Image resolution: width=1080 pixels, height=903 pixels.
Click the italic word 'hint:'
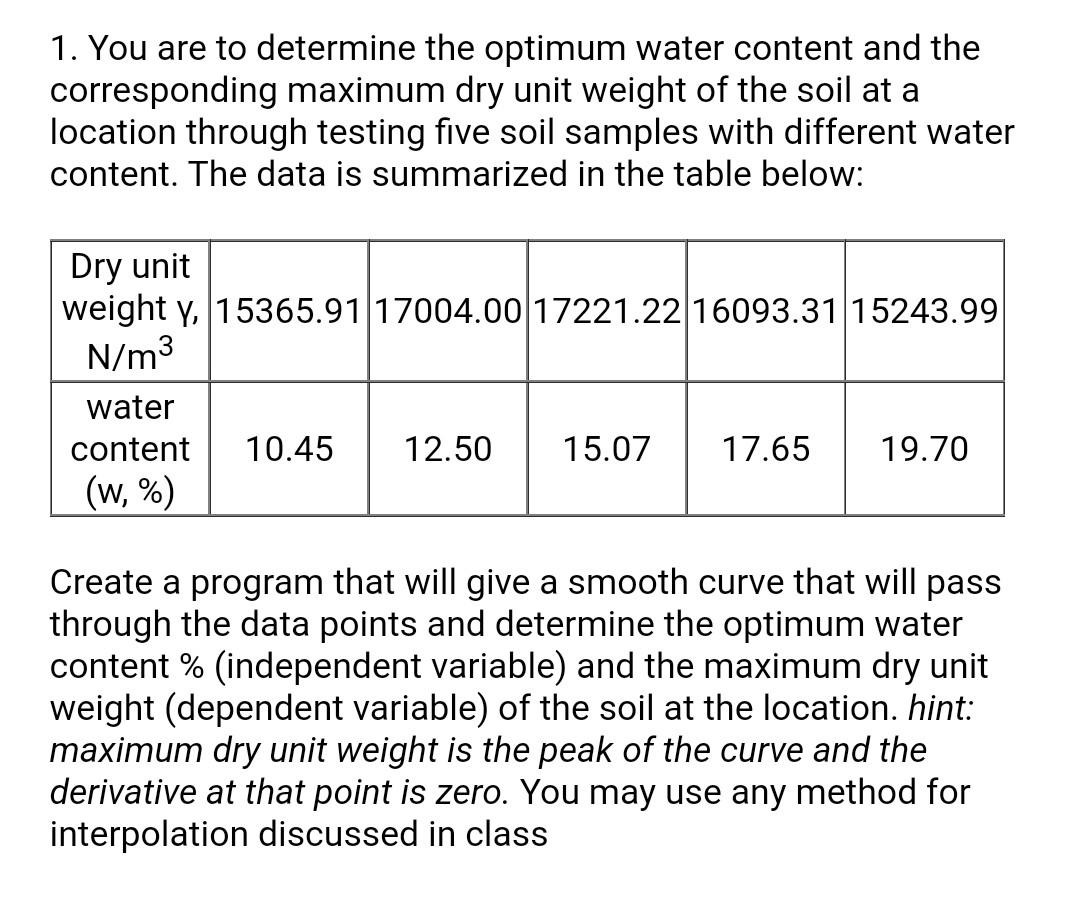(x=941, y=707)
